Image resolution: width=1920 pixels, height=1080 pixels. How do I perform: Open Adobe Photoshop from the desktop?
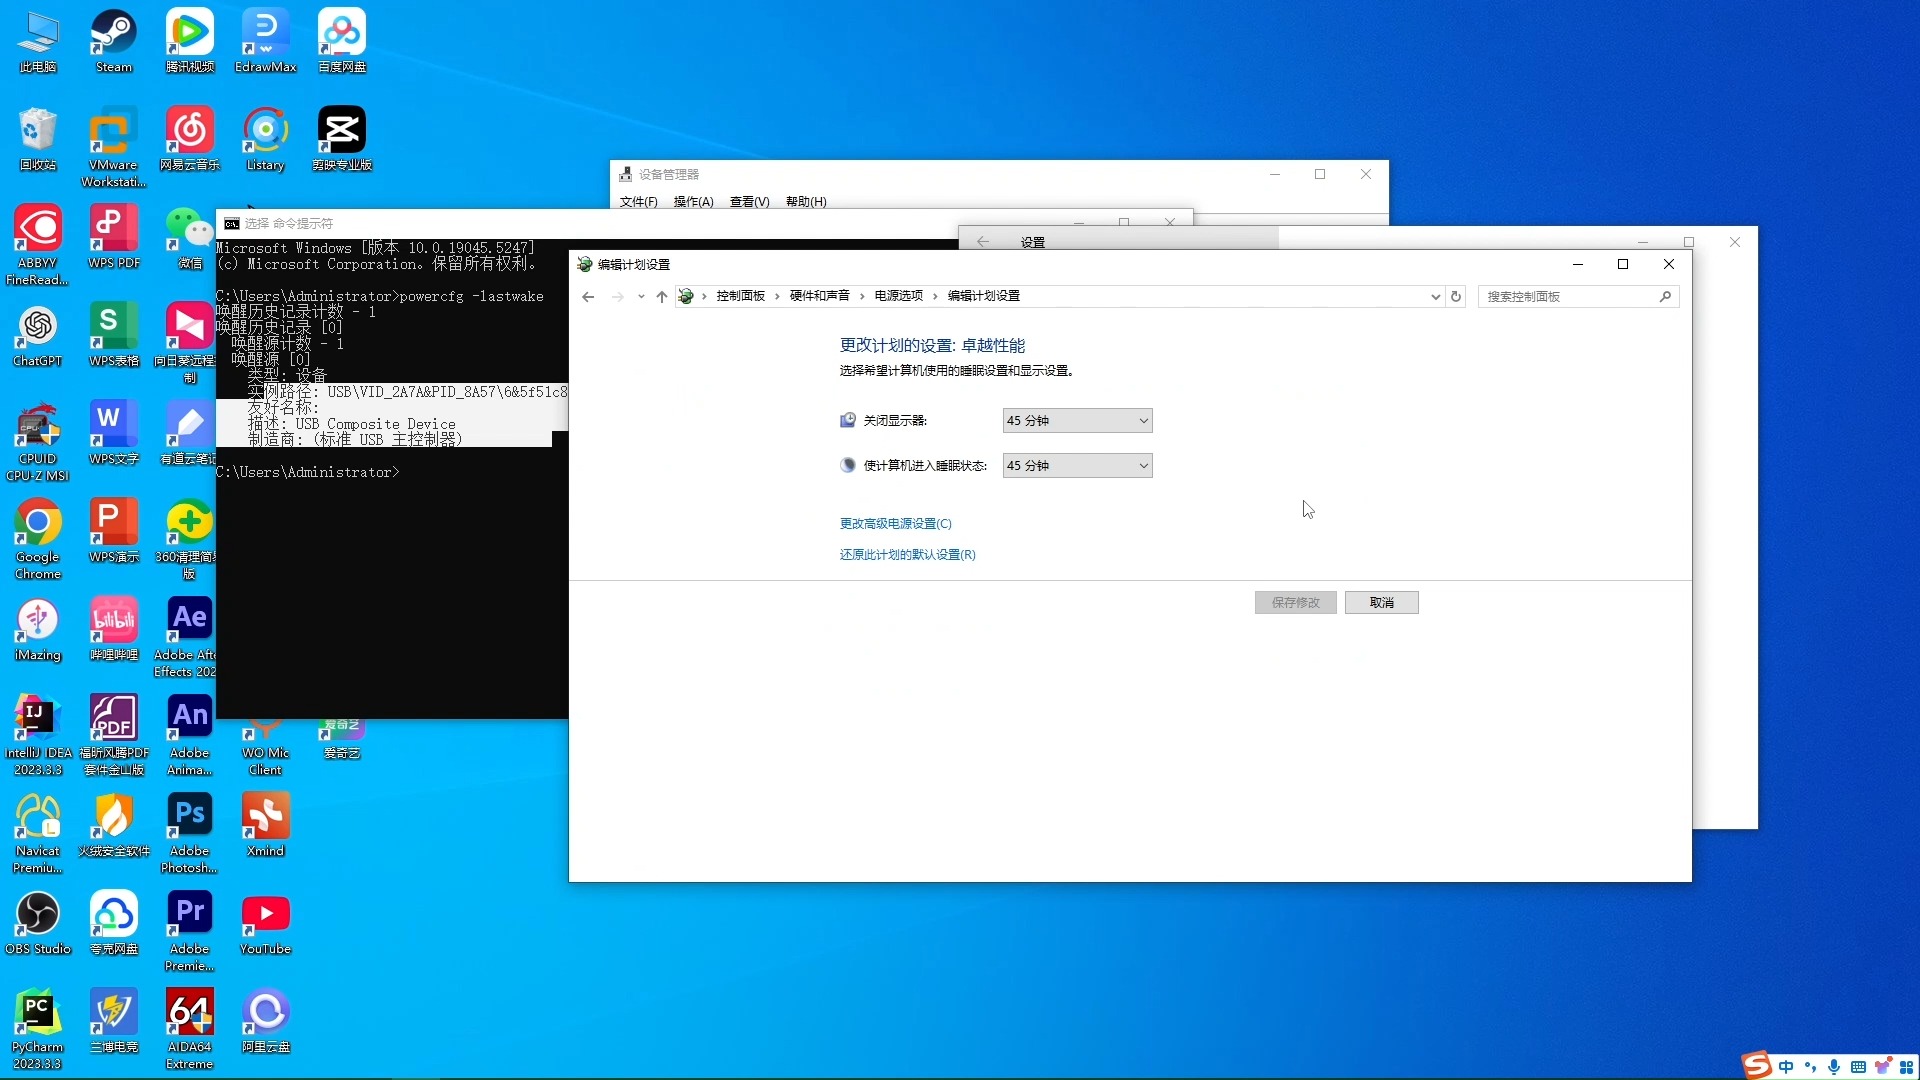pyautogui.click(x=189, y=815)
